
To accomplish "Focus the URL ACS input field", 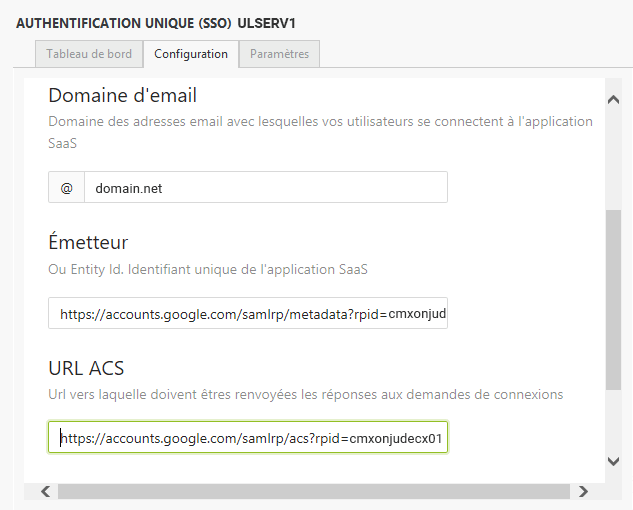I will [248, 437].
